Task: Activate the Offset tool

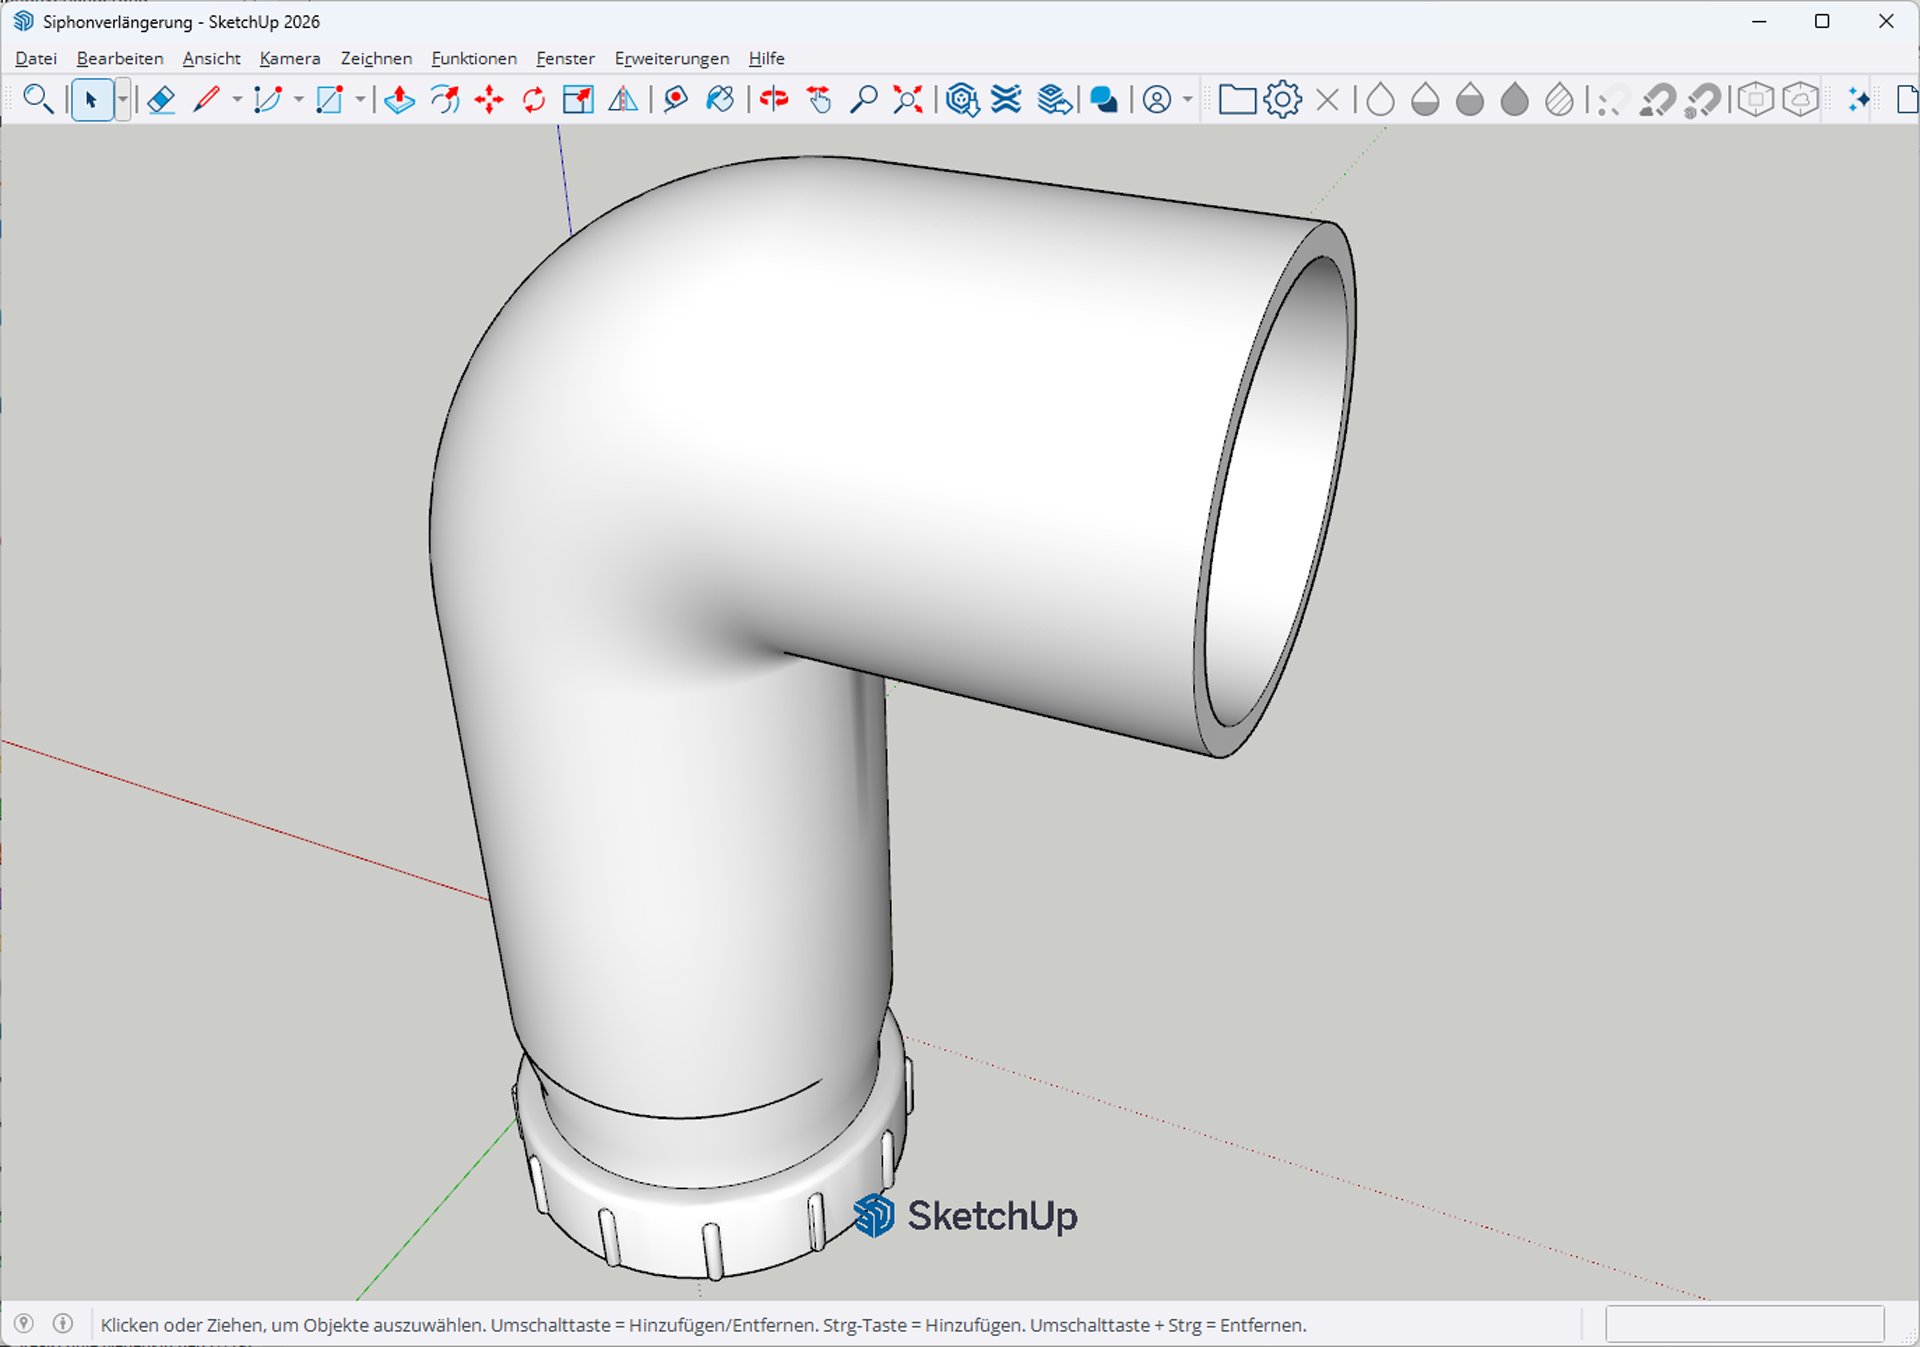Action: pos(444,100)
